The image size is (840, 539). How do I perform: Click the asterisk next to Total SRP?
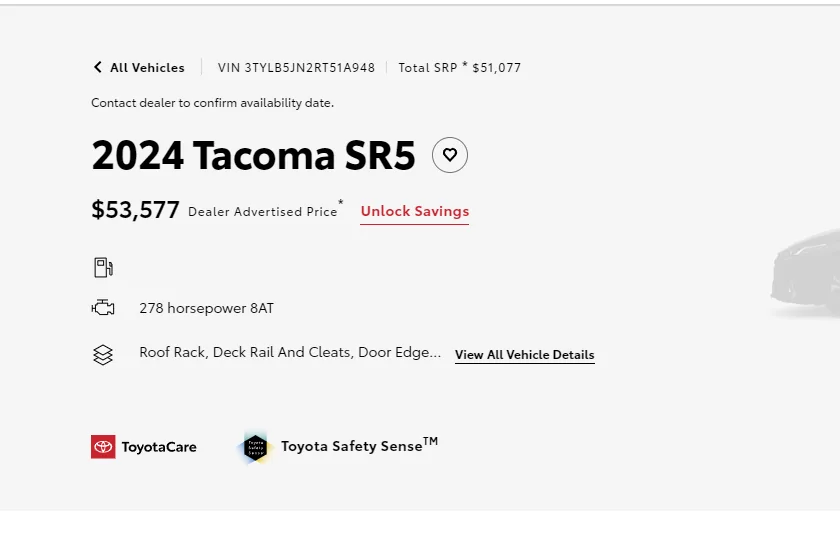click(464, 66)
